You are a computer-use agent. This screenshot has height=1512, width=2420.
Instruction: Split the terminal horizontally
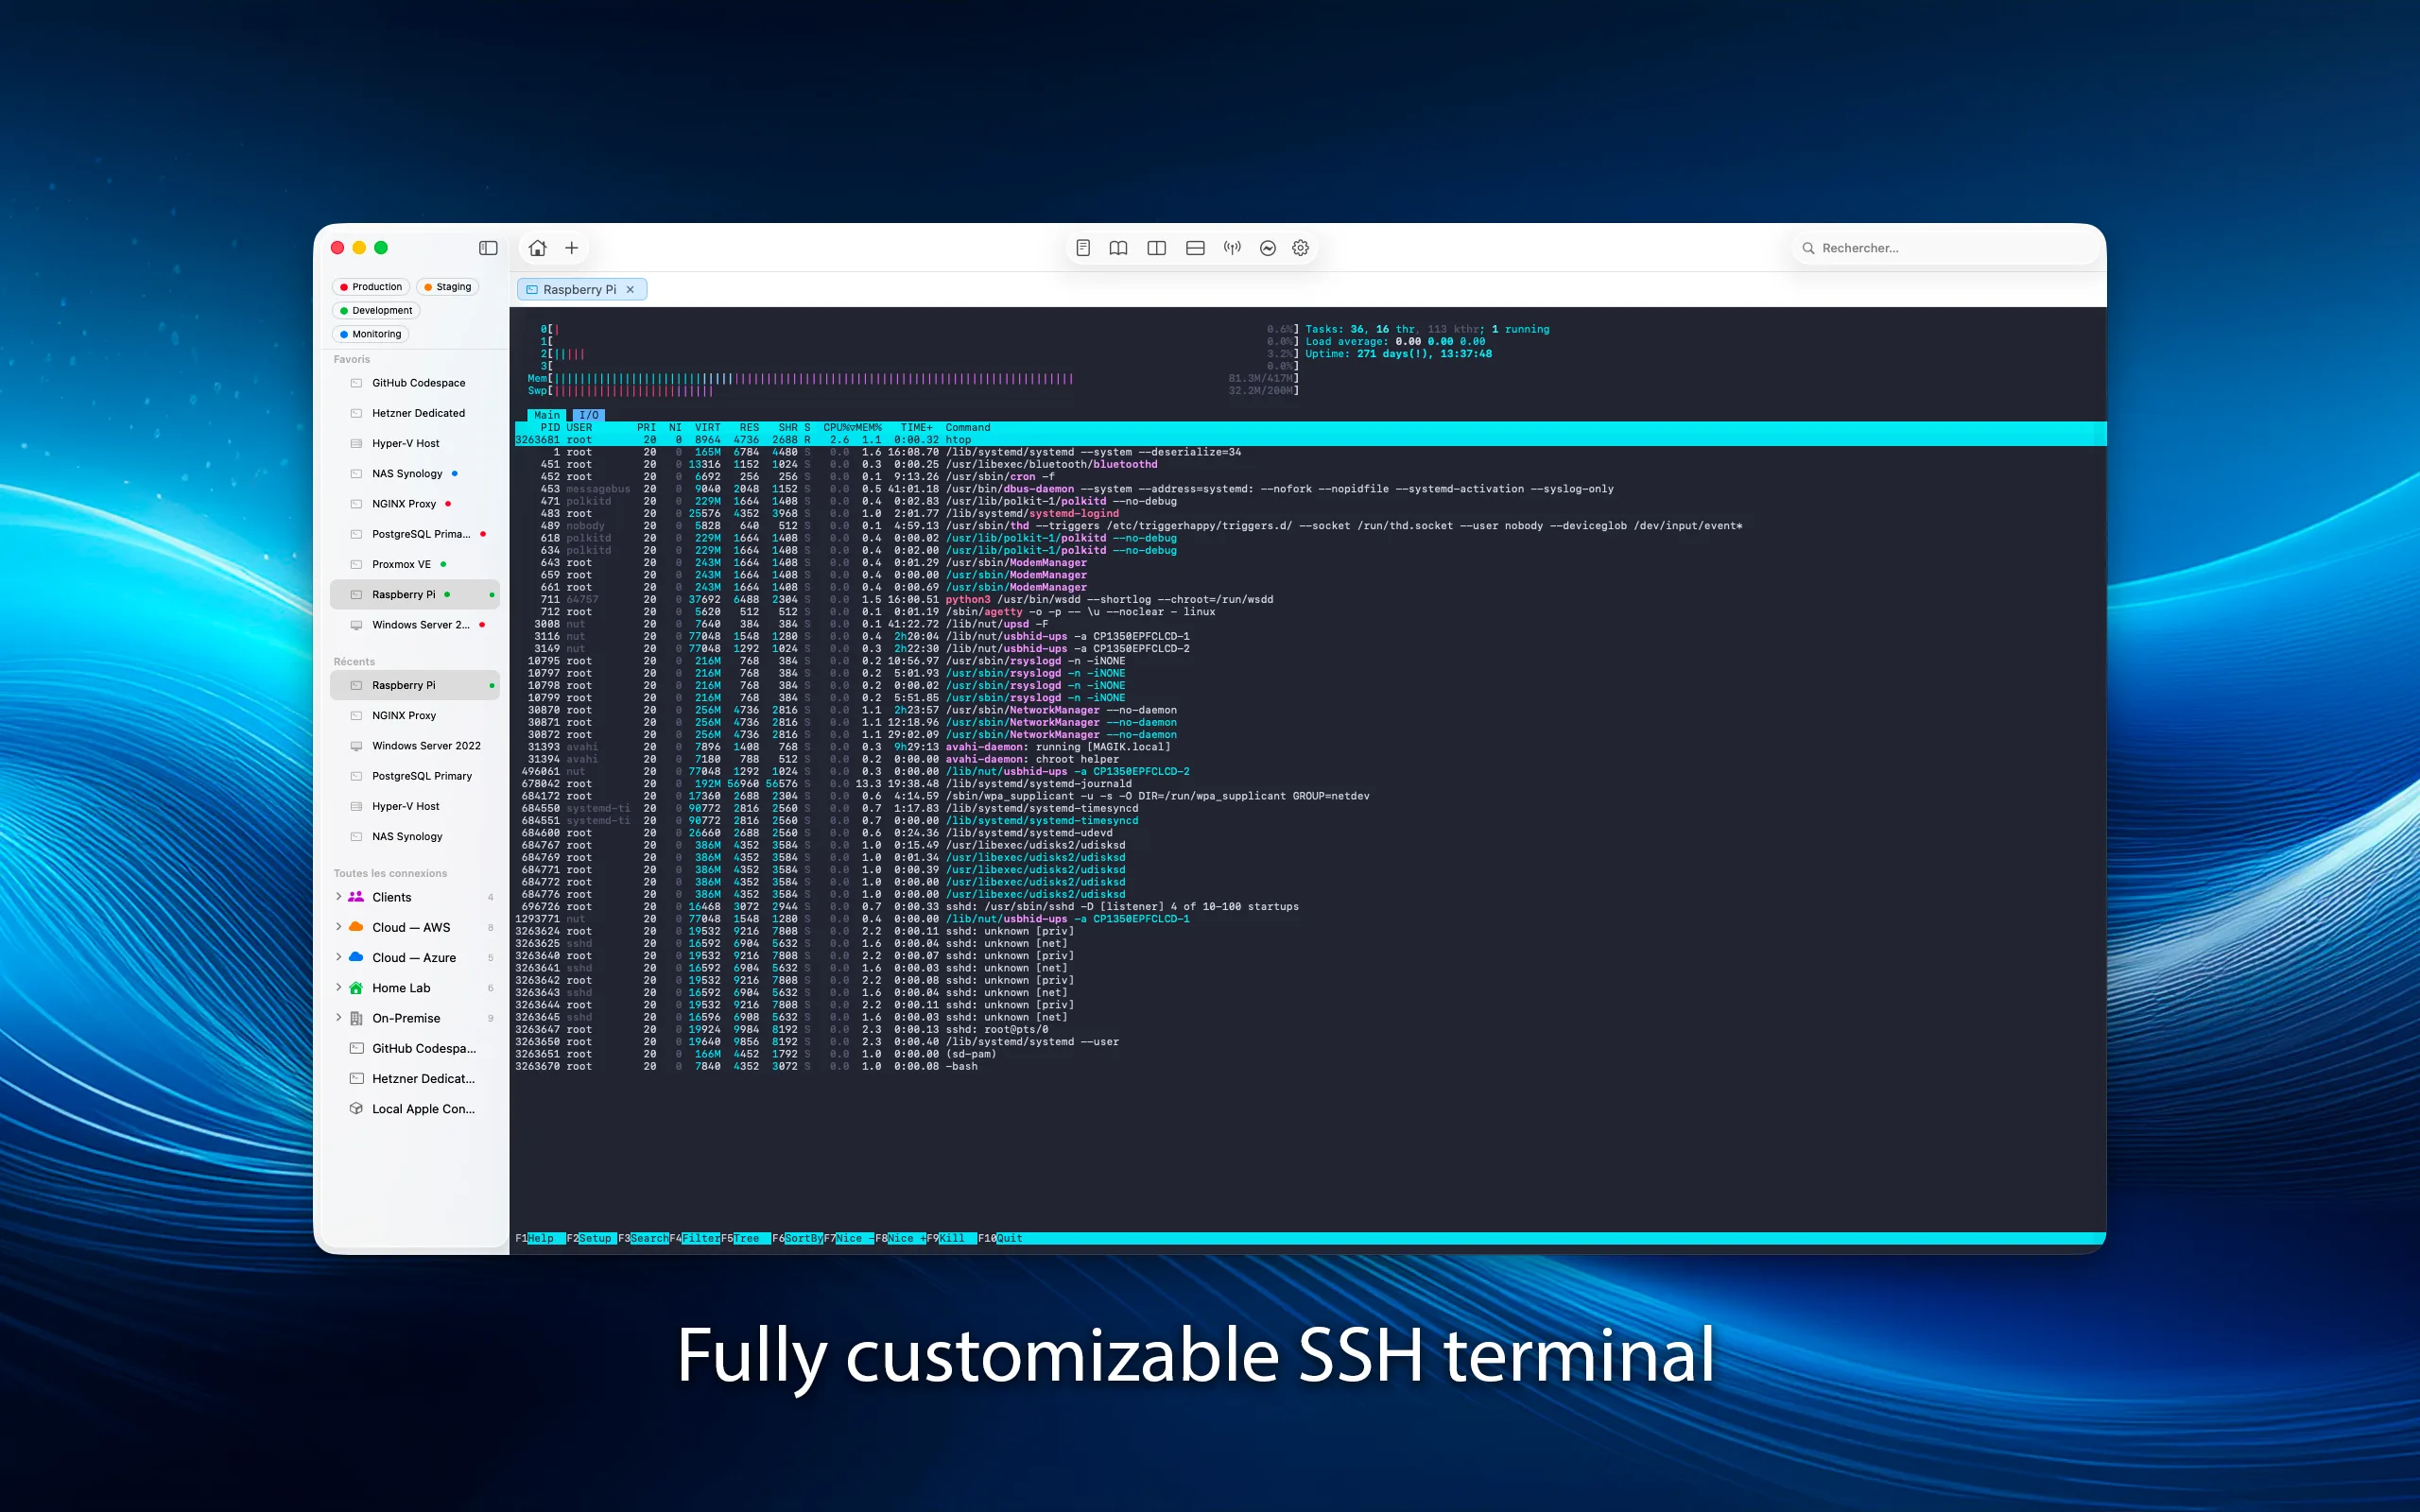[x=1194, y=247]
